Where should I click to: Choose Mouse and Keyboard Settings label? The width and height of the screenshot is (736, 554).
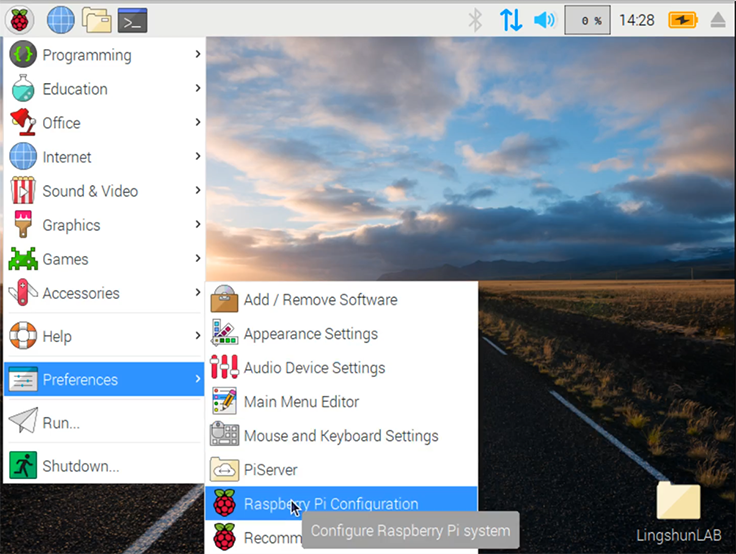341,436
